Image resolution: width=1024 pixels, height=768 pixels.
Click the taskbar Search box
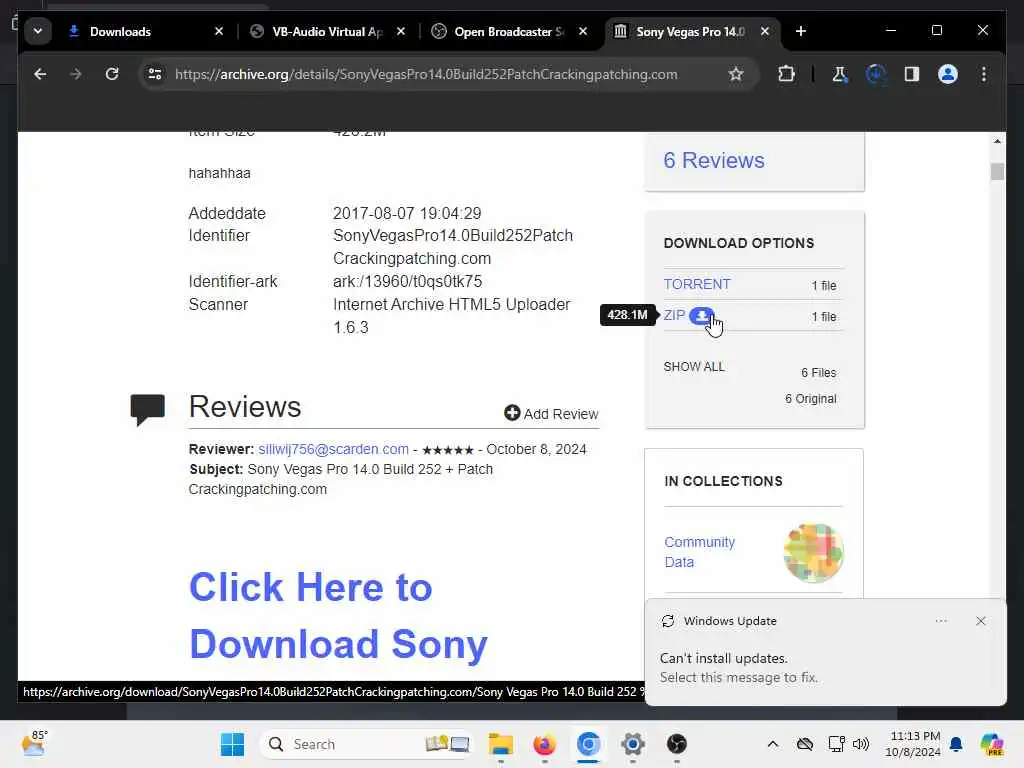tap(366, 744)
